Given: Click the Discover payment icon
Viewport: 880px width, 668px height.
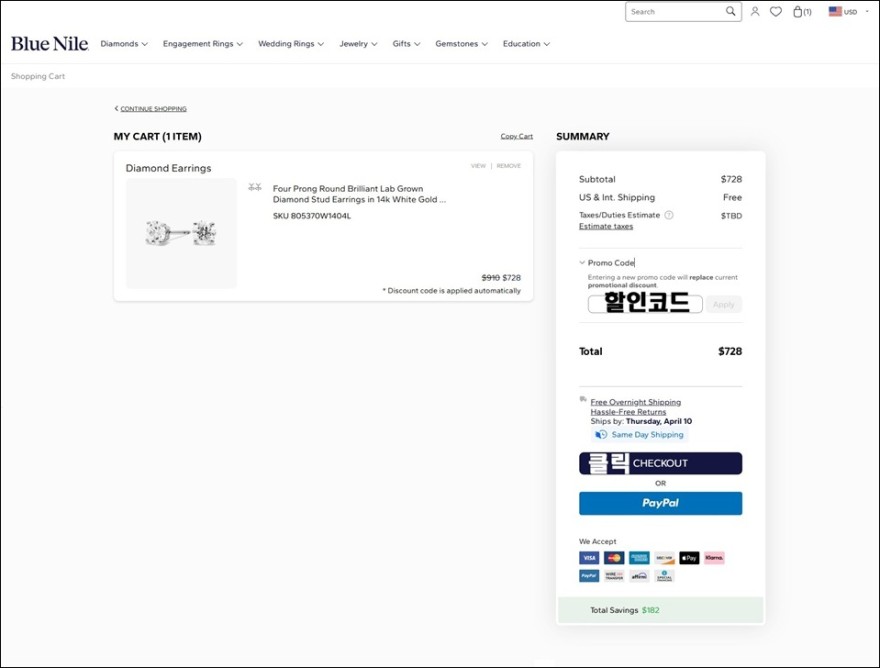Looking at the screenshot, I should pos(664,557).
